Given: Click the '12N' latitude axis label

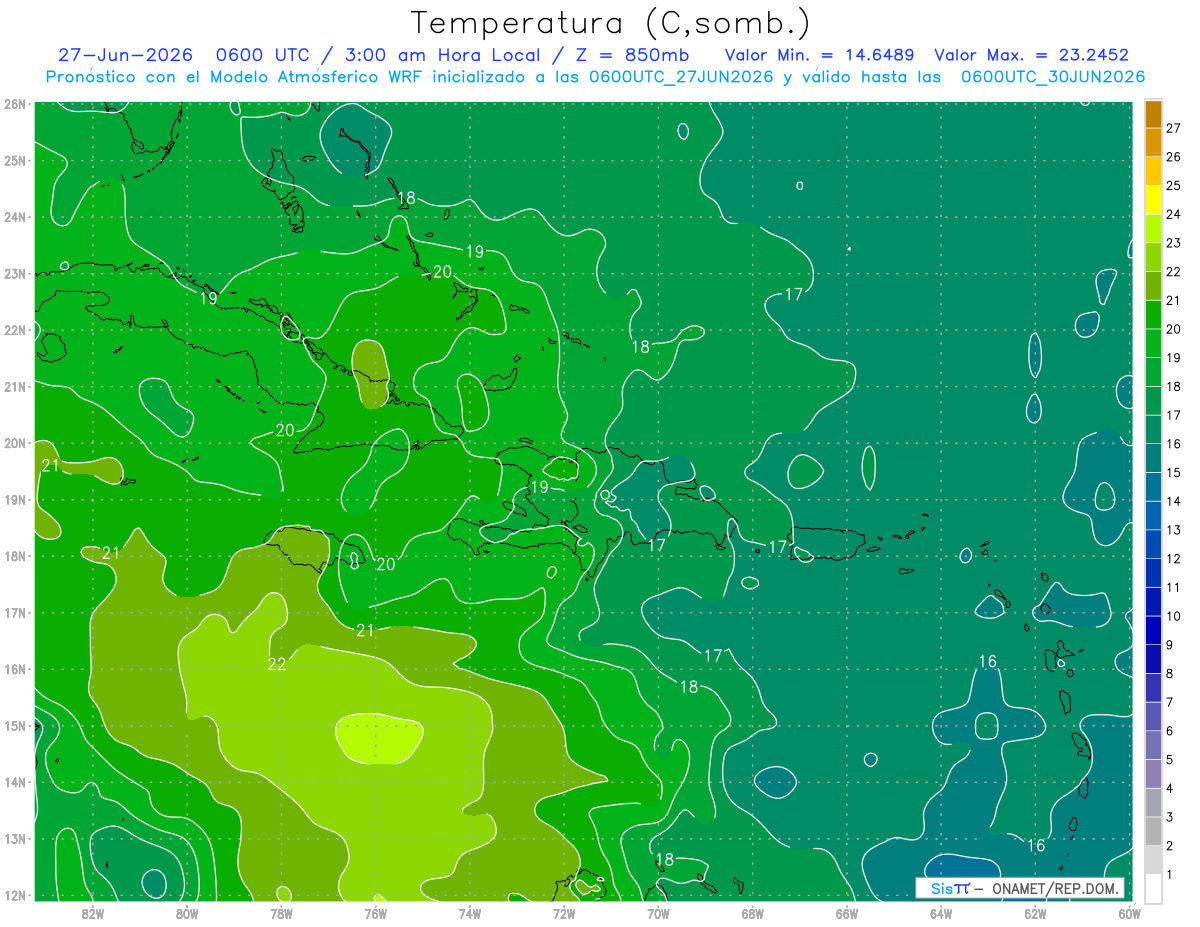Looking at the screenshot, I should (x=16, y=895).
